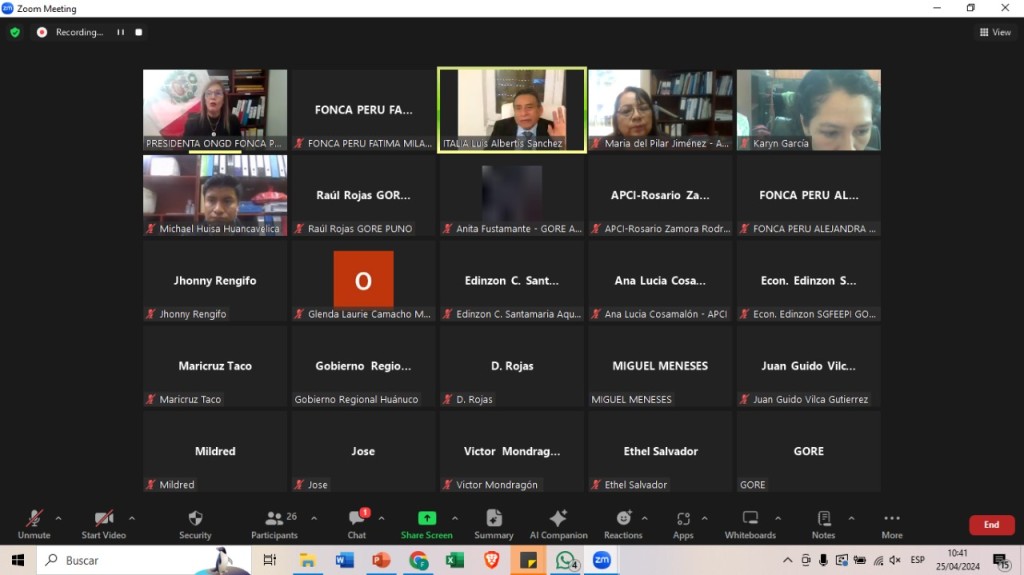Image resolution: width=1024 pixels, height=575 pixels.
Task: Start sharing with Share Screen
Action: [426, 523]
